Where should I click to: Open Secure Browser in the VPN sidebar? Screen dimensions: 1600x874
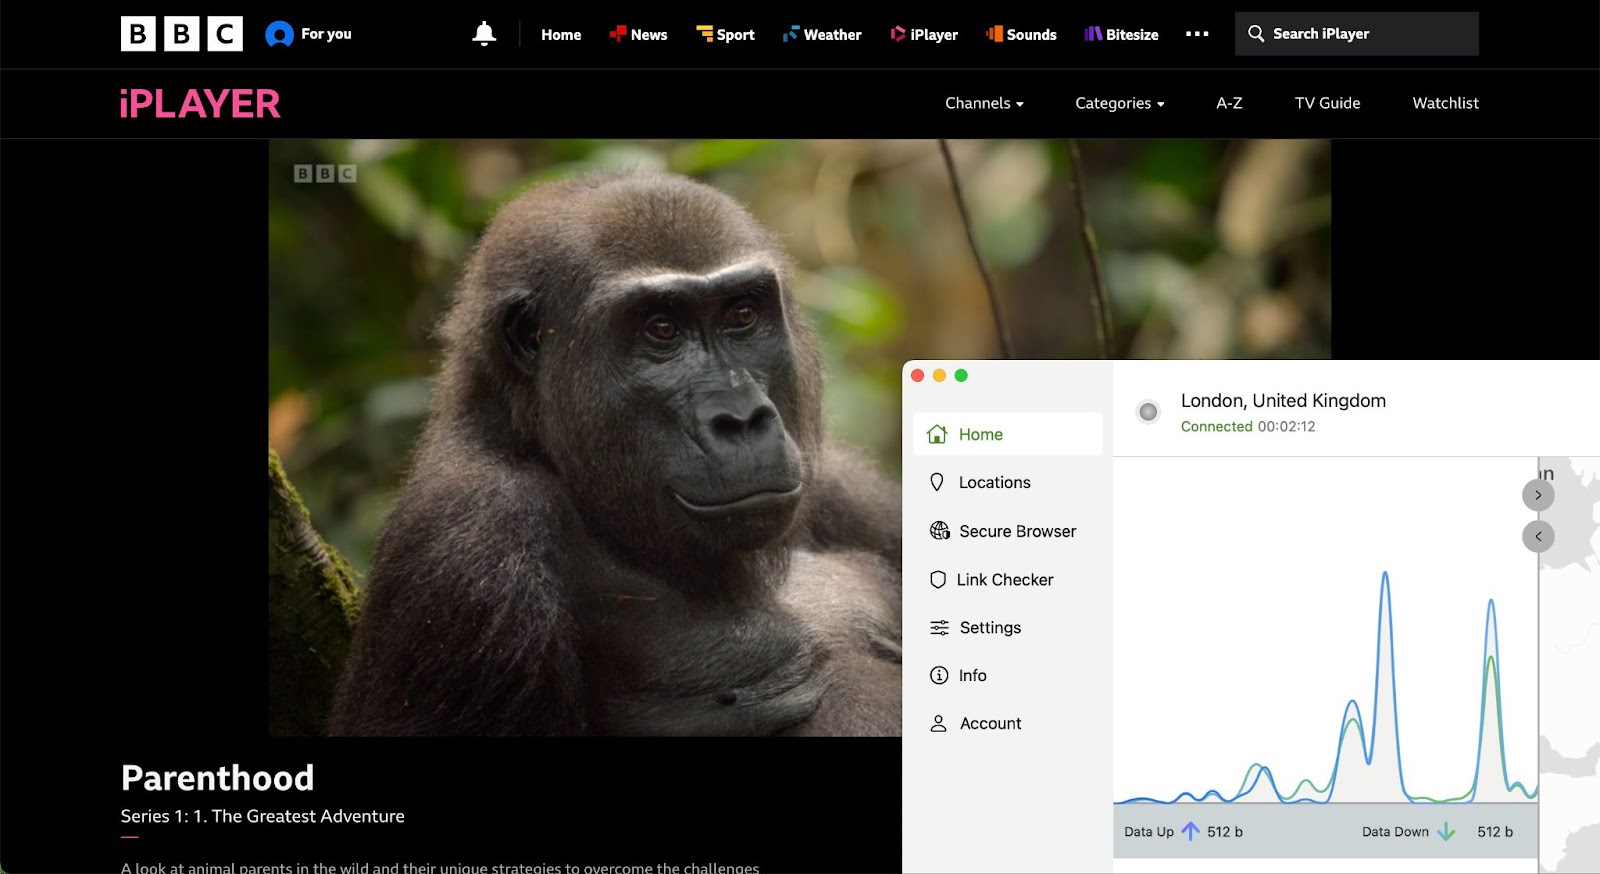1007,531
